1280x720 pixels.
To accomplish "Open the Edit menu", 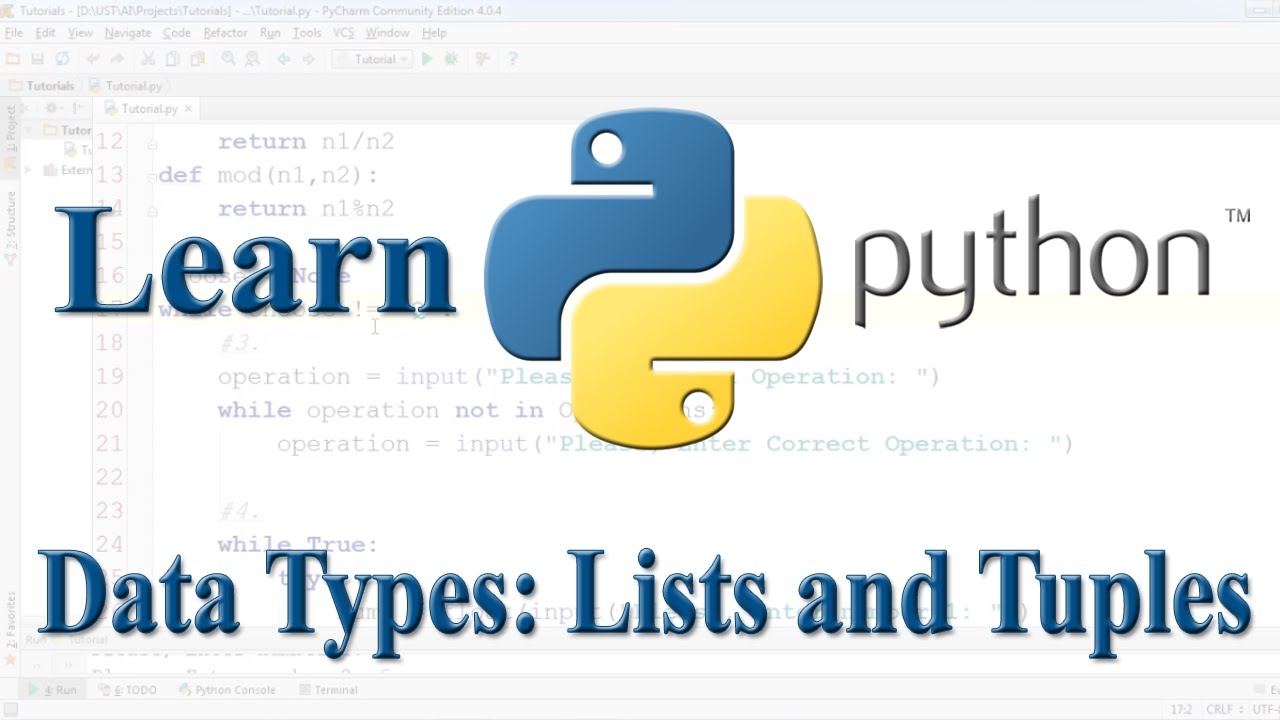I will click(x=45, y=33).
